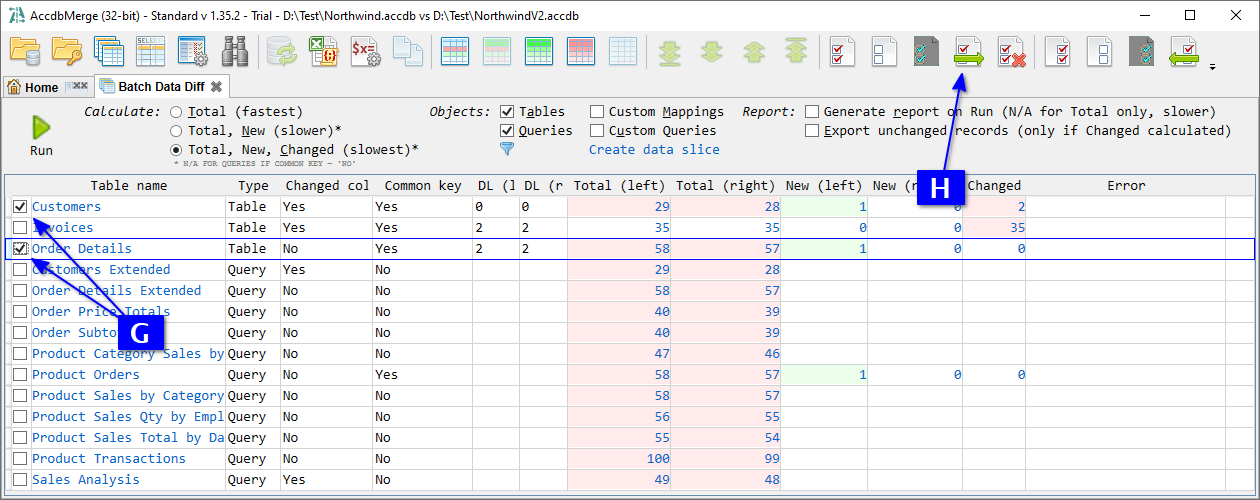Click the green Run arrow button
The height and width of the screenshot is (500, 1260).
point(41,127)
